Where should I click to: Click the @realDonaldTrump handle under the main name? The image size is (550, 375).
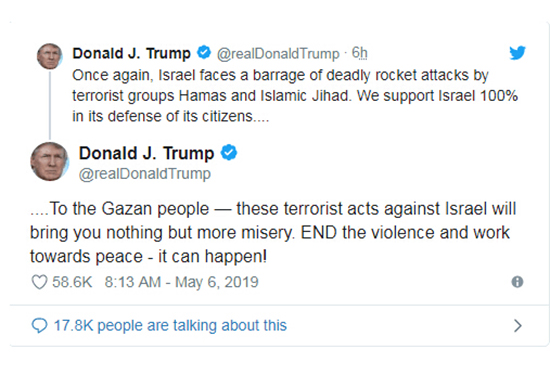[145, 174]
